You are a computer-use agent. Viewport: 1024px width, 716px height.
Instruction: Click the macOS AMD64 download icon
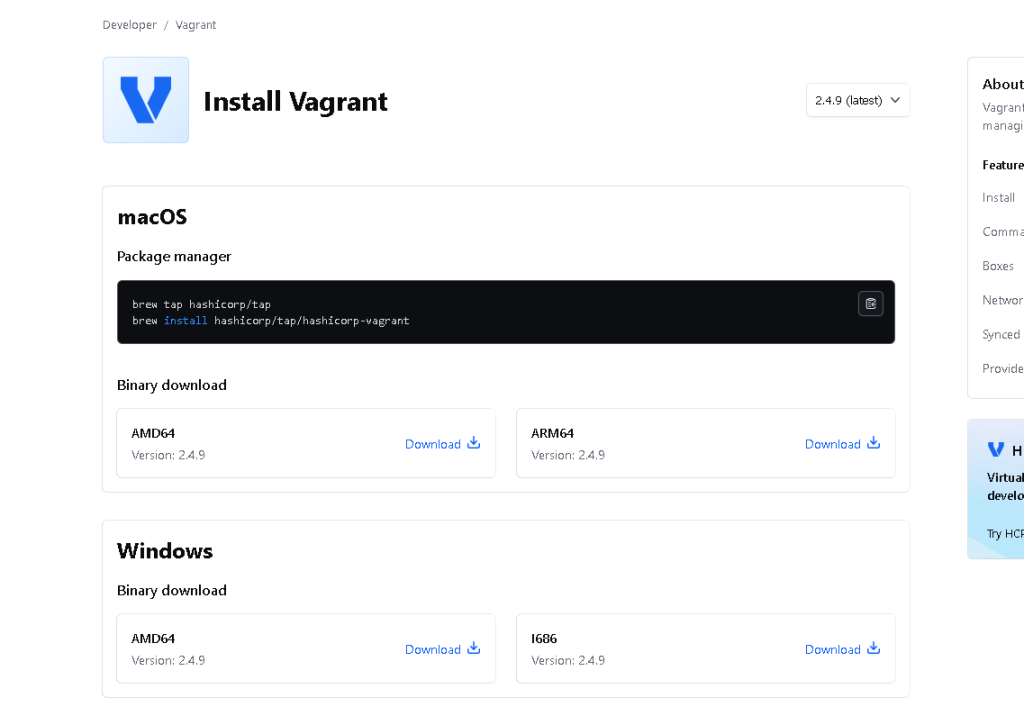click(474, 443)
